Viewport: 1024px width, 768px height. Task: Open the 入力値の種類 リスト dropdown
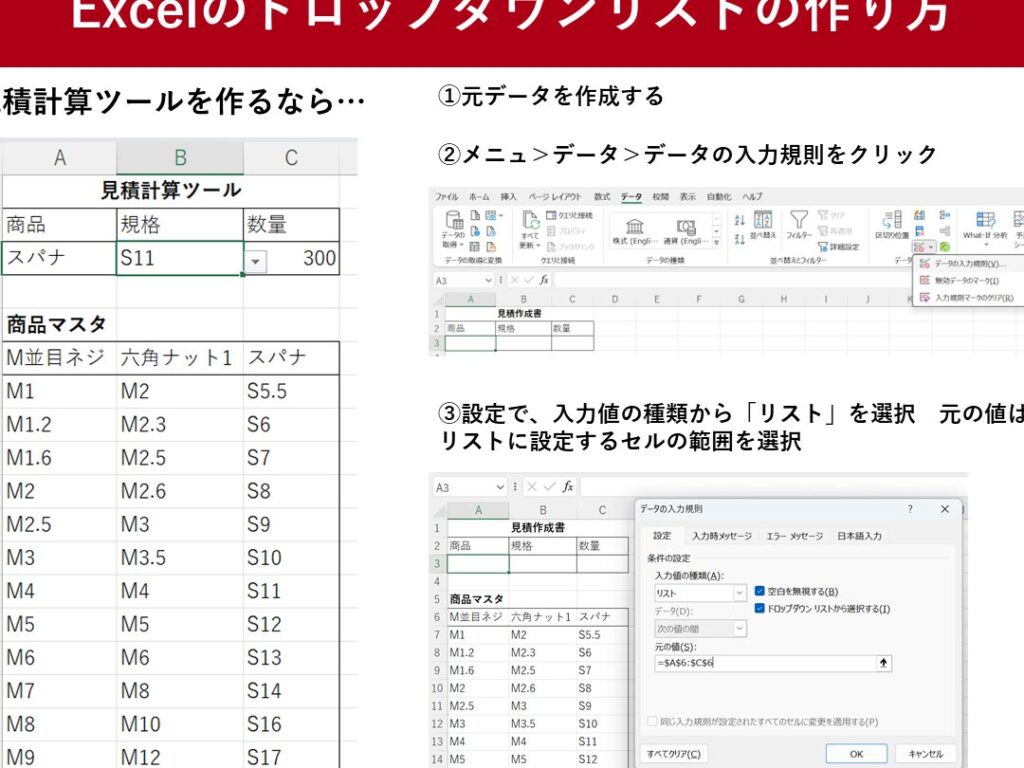pos(740,593)
